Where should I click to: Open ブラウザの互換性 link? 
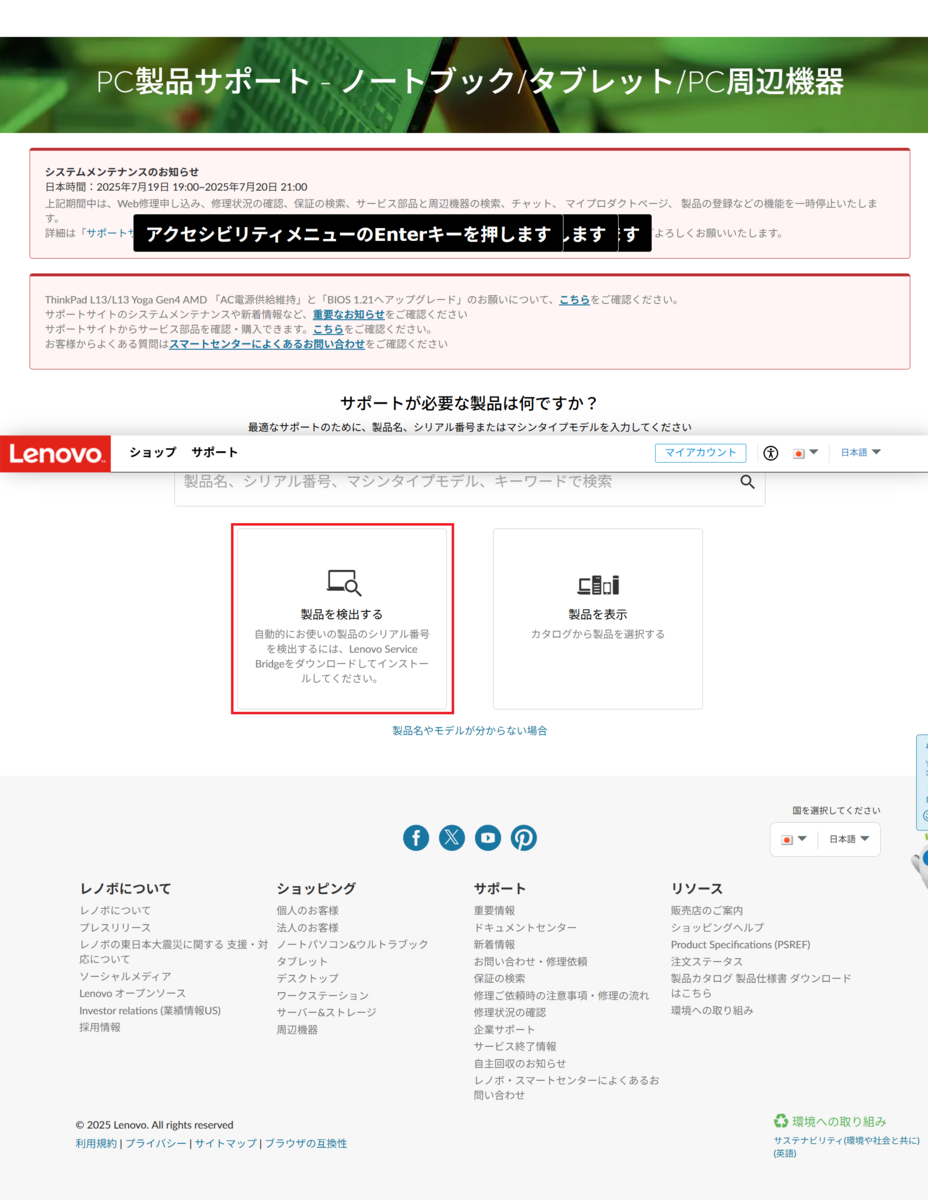(306, 1144)
